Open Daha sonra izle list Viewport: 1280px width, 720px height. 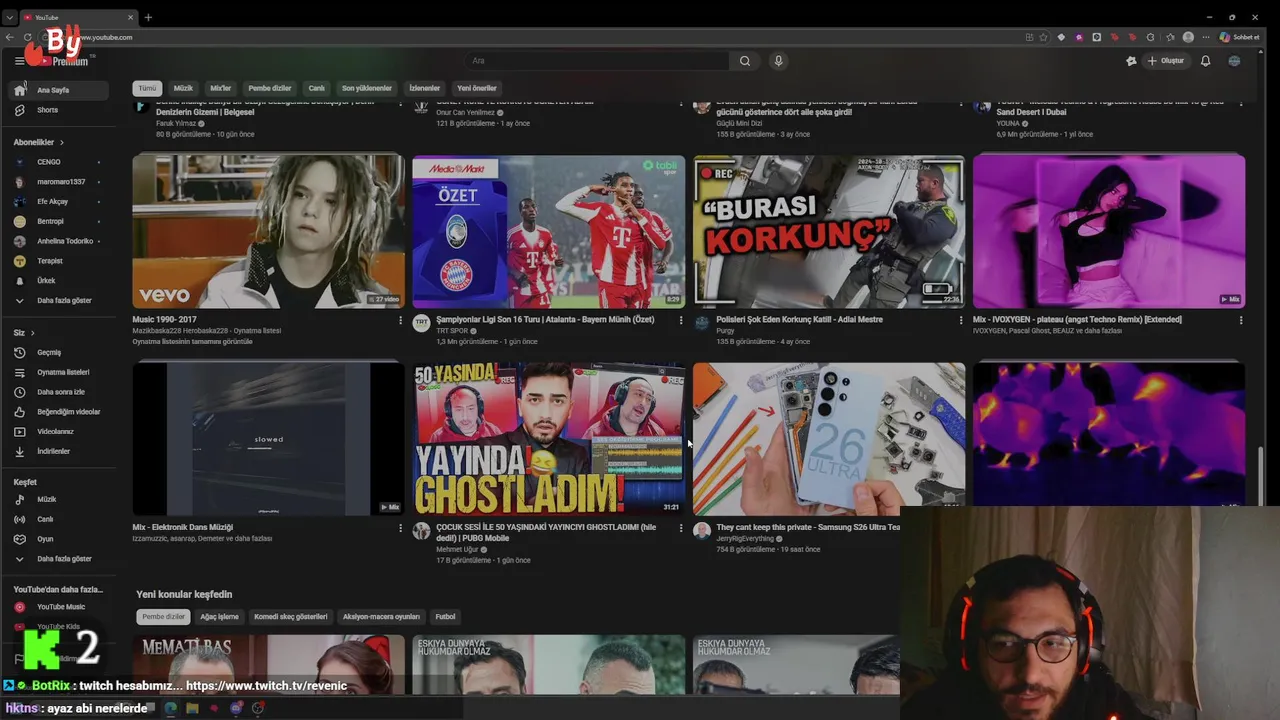pyautogui.click(x=60, y=392)
